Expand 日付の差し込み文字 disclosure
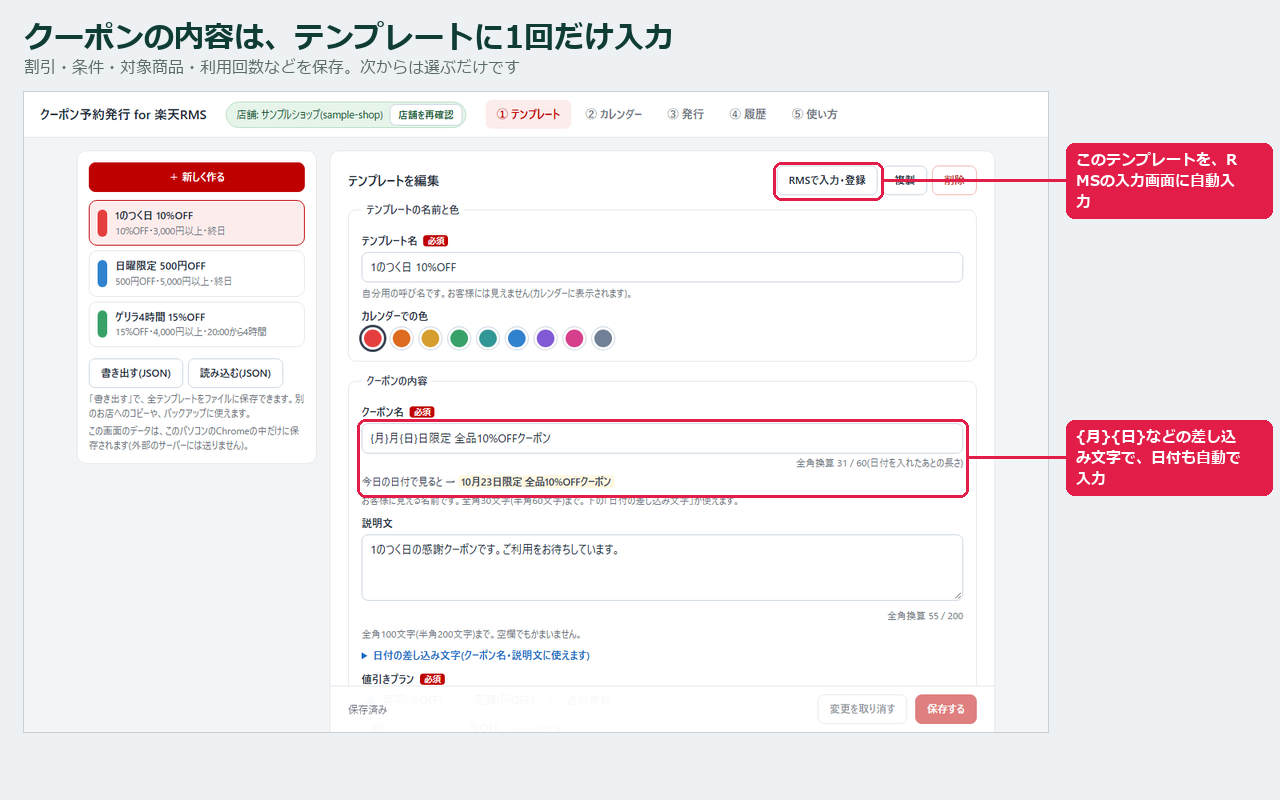This screenshot has width=1280, height=800. coord(476,655)
